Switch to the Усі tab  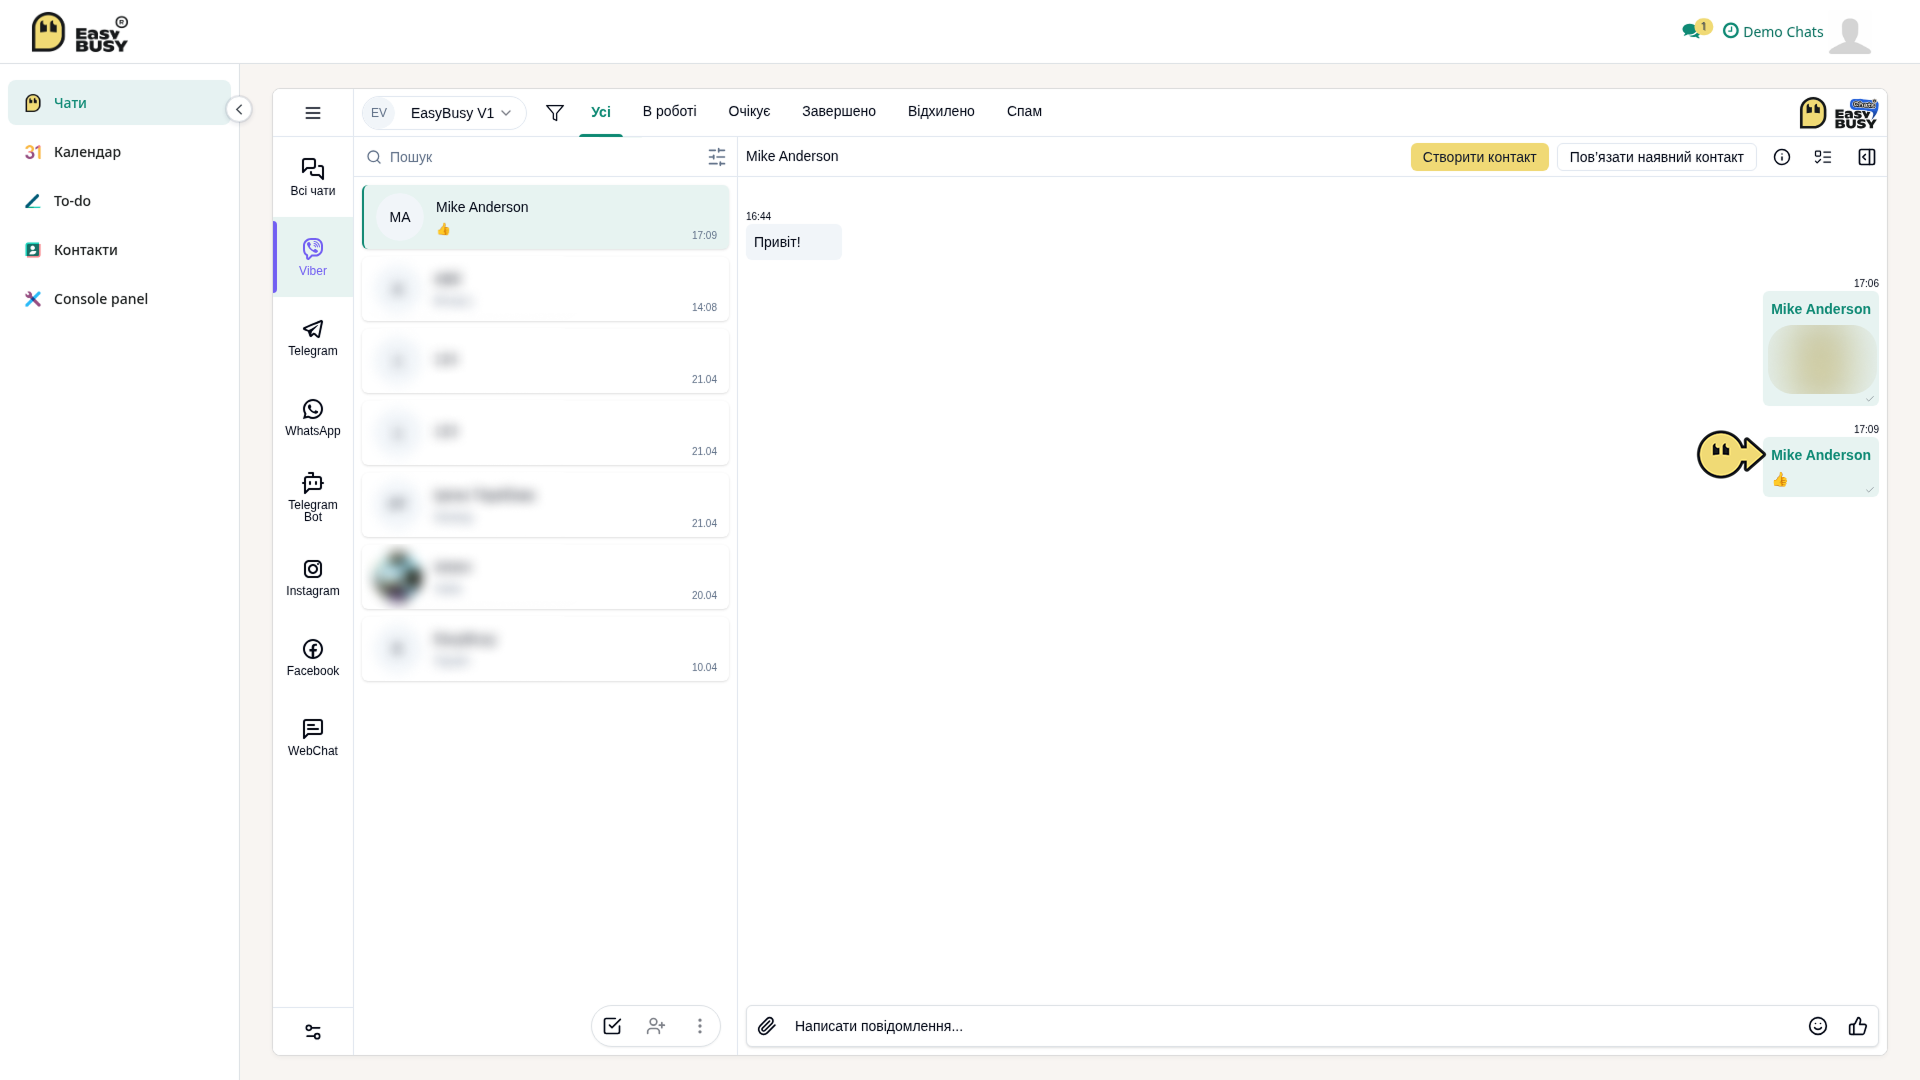pyautogui.click(x=601, y=112)
